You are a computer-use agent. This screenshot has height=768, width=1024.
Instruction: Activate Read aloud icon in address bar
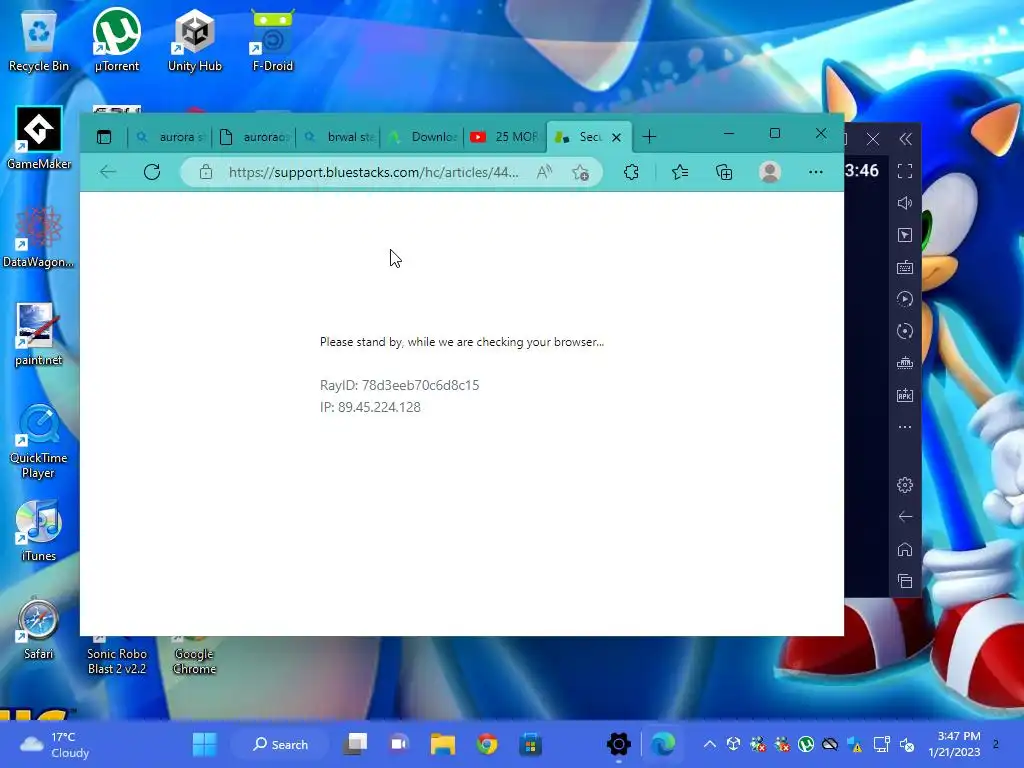pos(544,172)
